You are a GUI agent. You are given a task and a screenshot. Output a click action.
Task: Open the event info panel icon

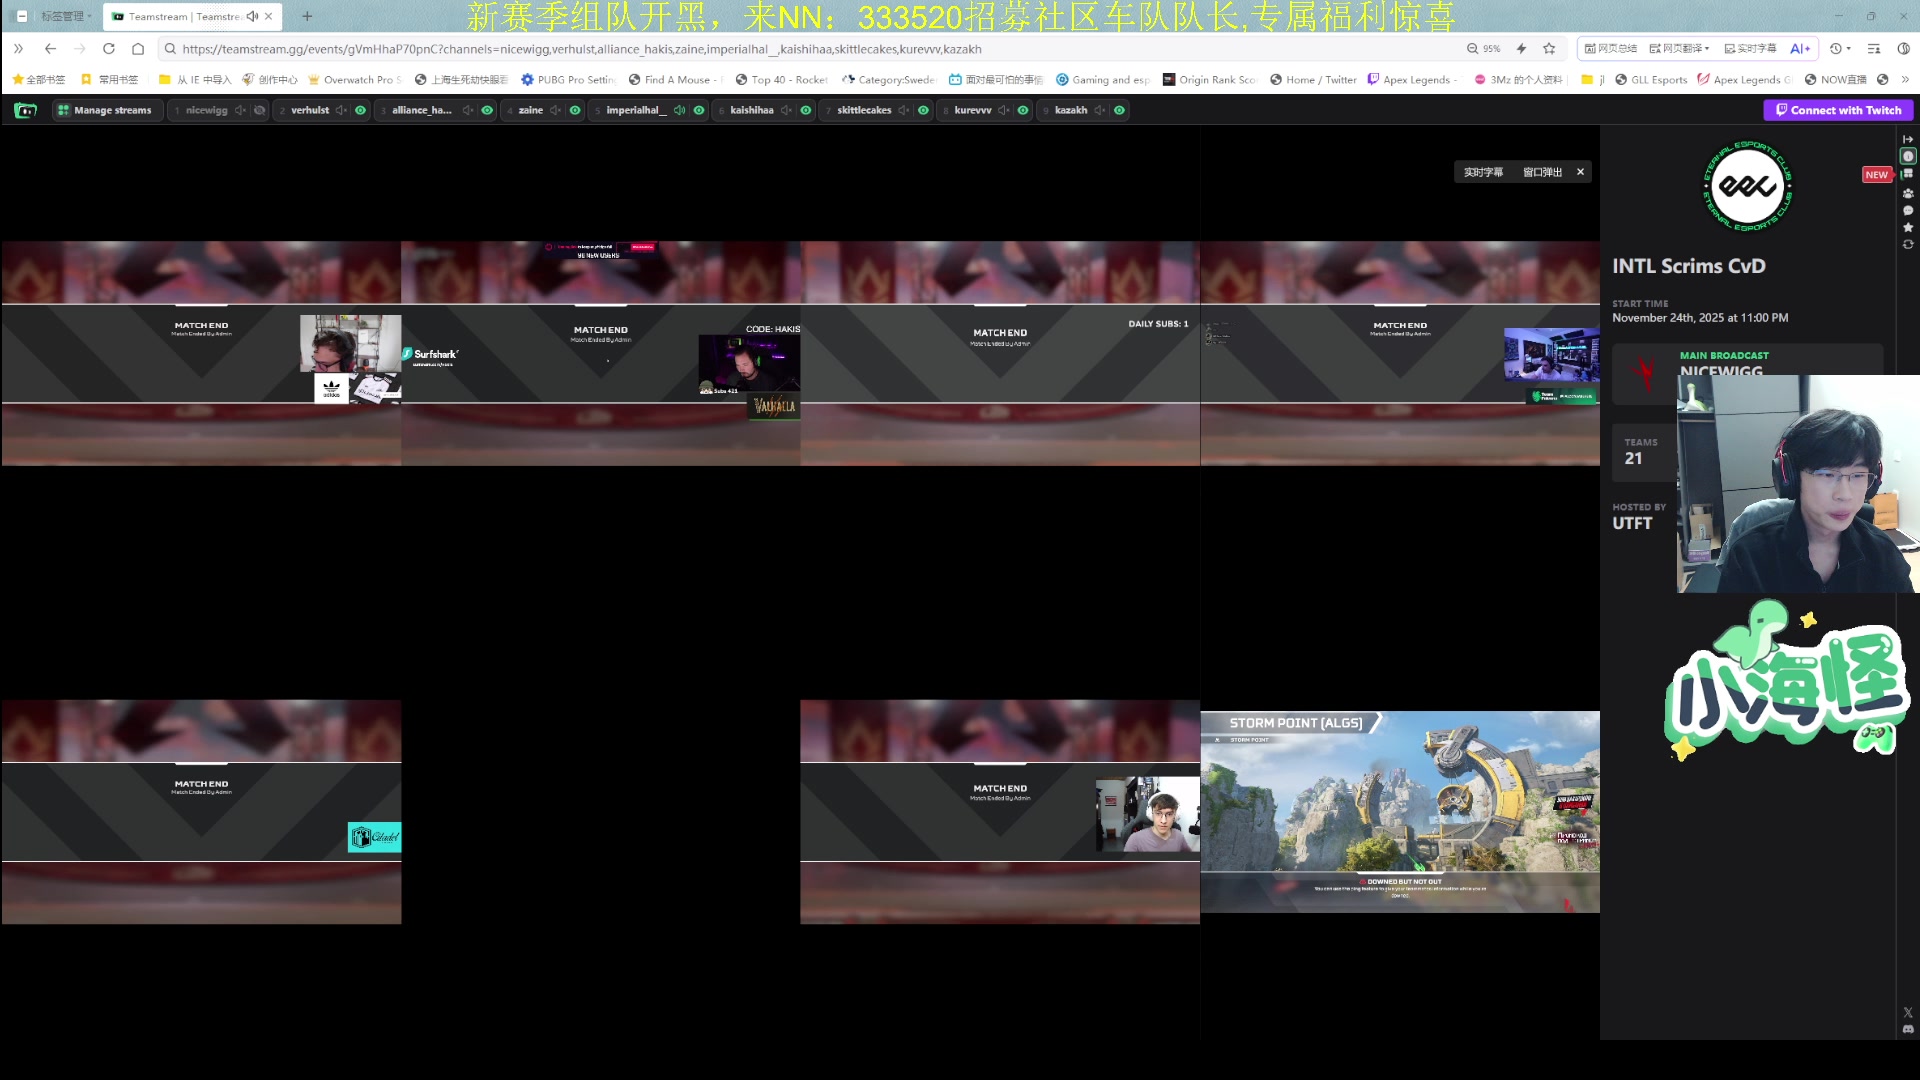click(1907, 156)
